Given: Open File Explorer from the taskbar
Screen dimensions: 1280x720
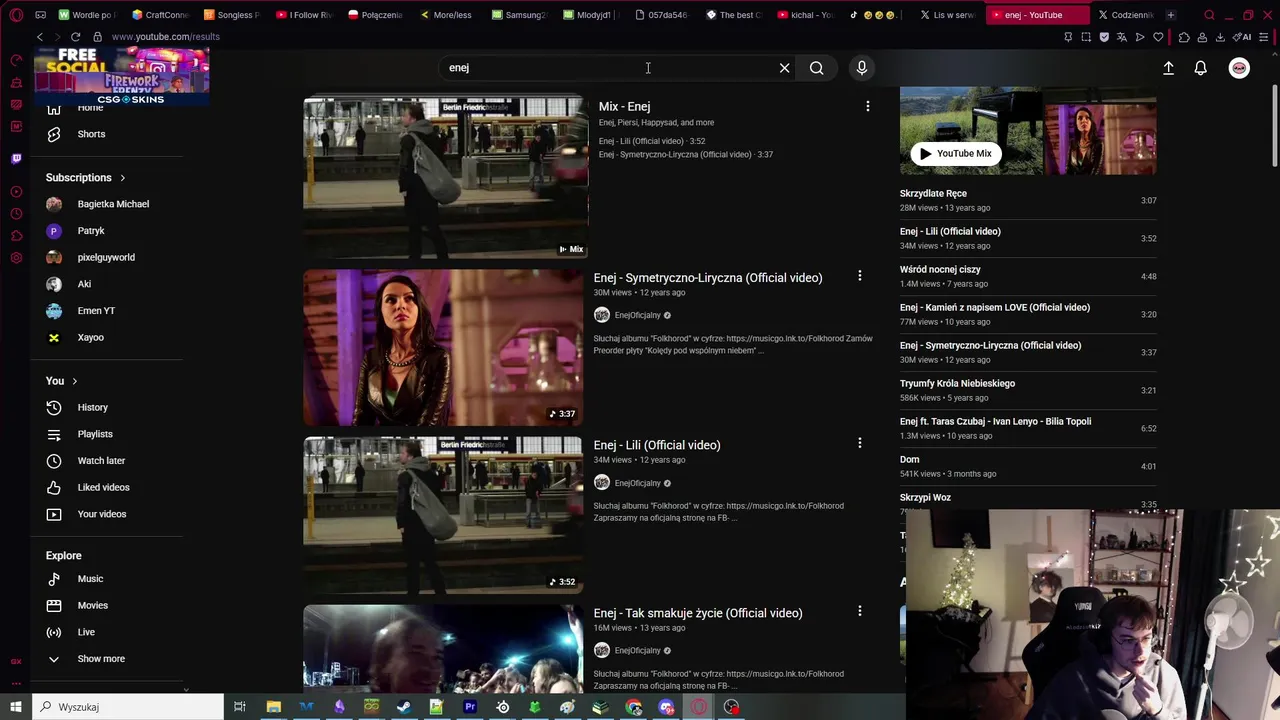Looking at the screenshot, I should (273, 707).
